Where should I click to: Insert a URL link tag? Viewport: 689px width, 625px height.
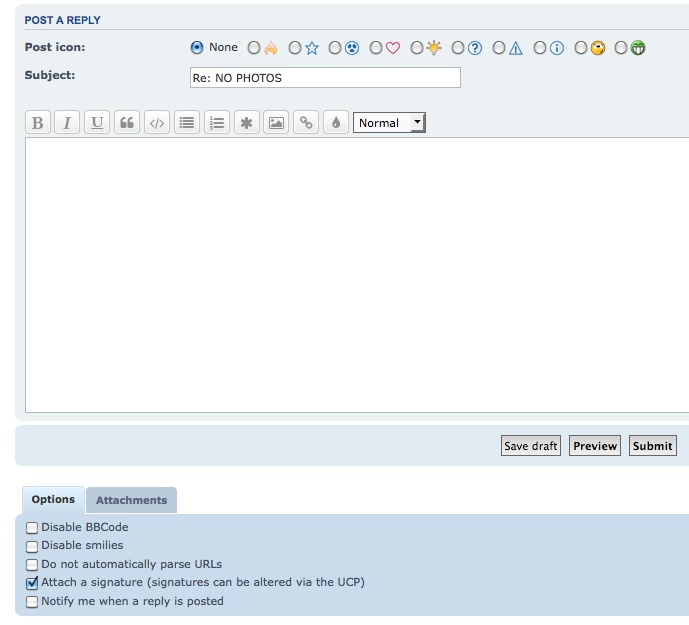coord(306,123)
